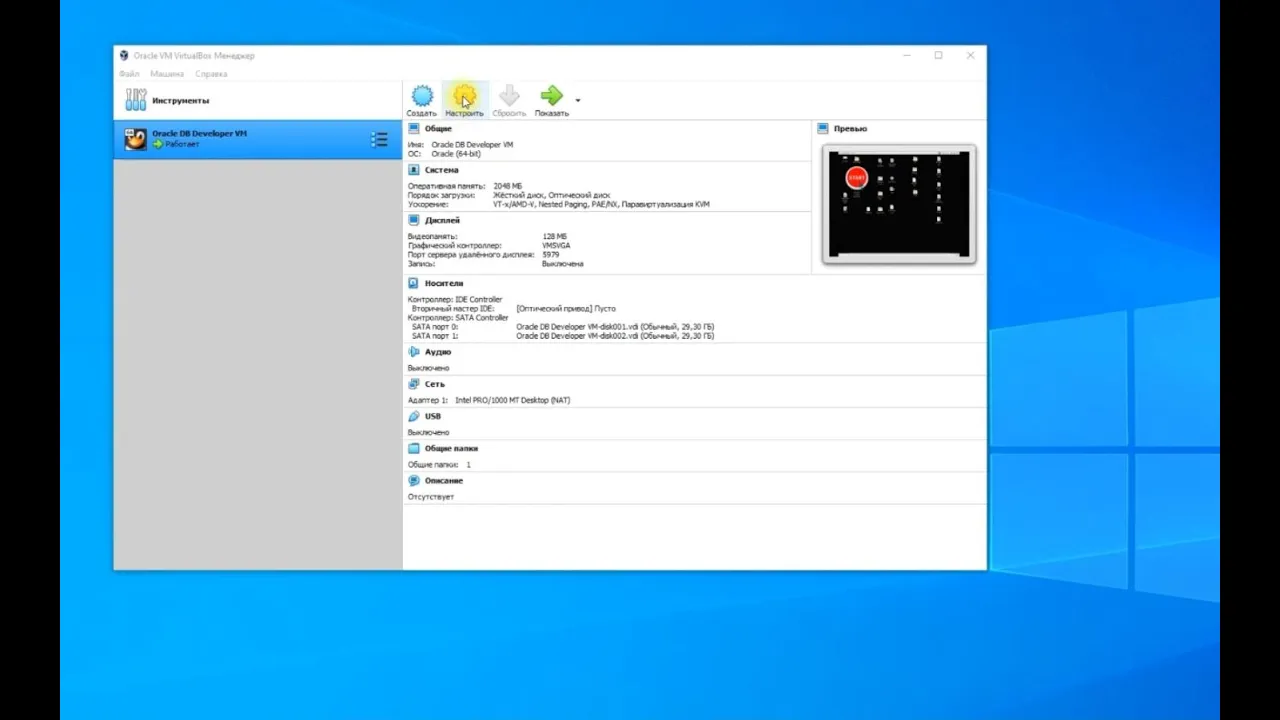Viewport: 1280px width, 720px height.
Task: Click the 2048 МБ memory value
Action: tap(508, 186)
